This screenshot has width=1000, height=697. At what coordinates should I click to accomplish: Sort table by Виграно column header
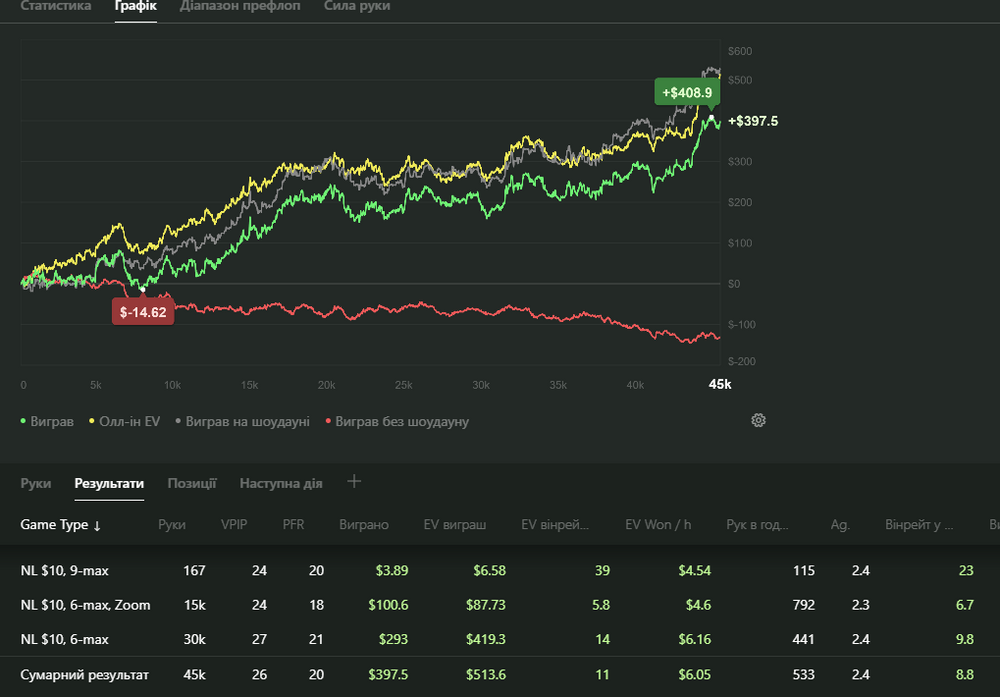tap(364, 525)
